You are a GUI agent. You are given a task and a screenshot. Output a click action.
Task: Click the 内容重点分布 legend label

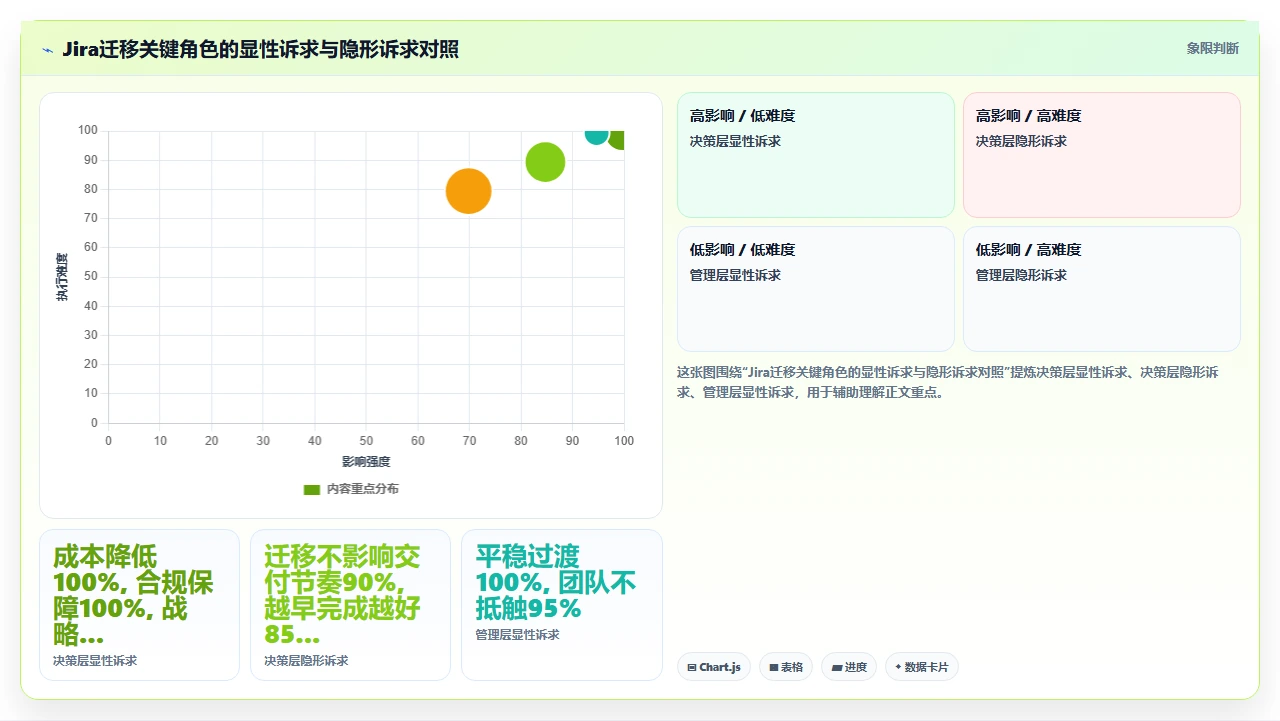pos(362,489)
